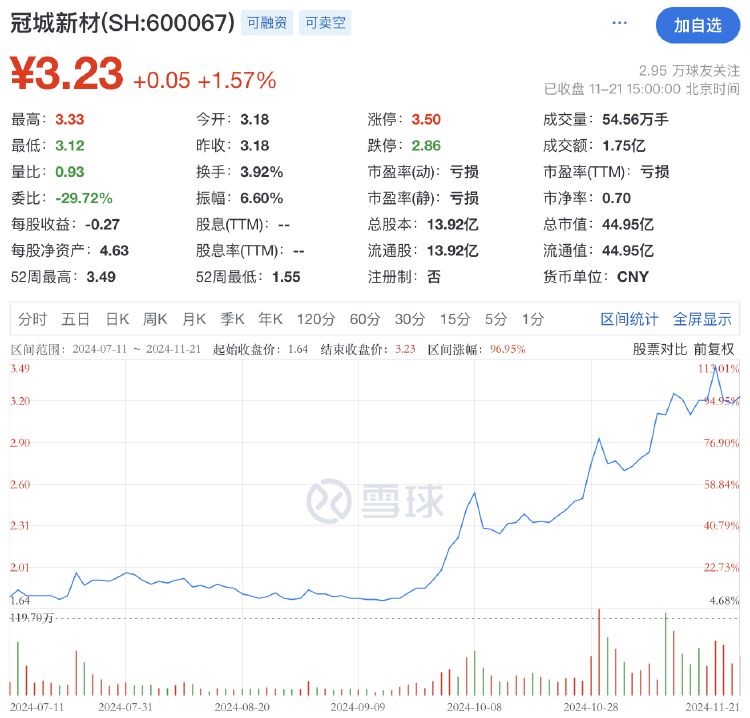Click the 可卖空 tag
Screen dimensions: 750x718
coord(325,23)
